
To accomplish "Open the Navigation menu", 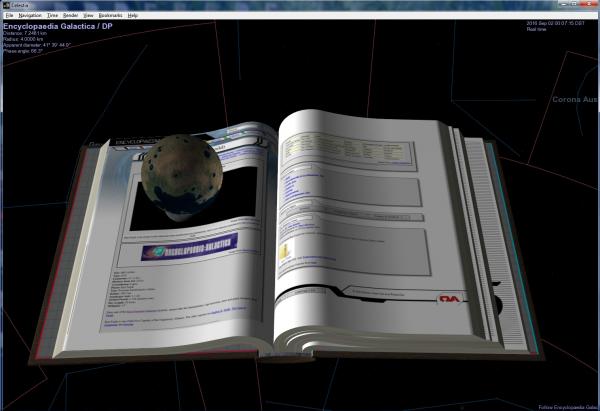I will [x=30, y=15].
